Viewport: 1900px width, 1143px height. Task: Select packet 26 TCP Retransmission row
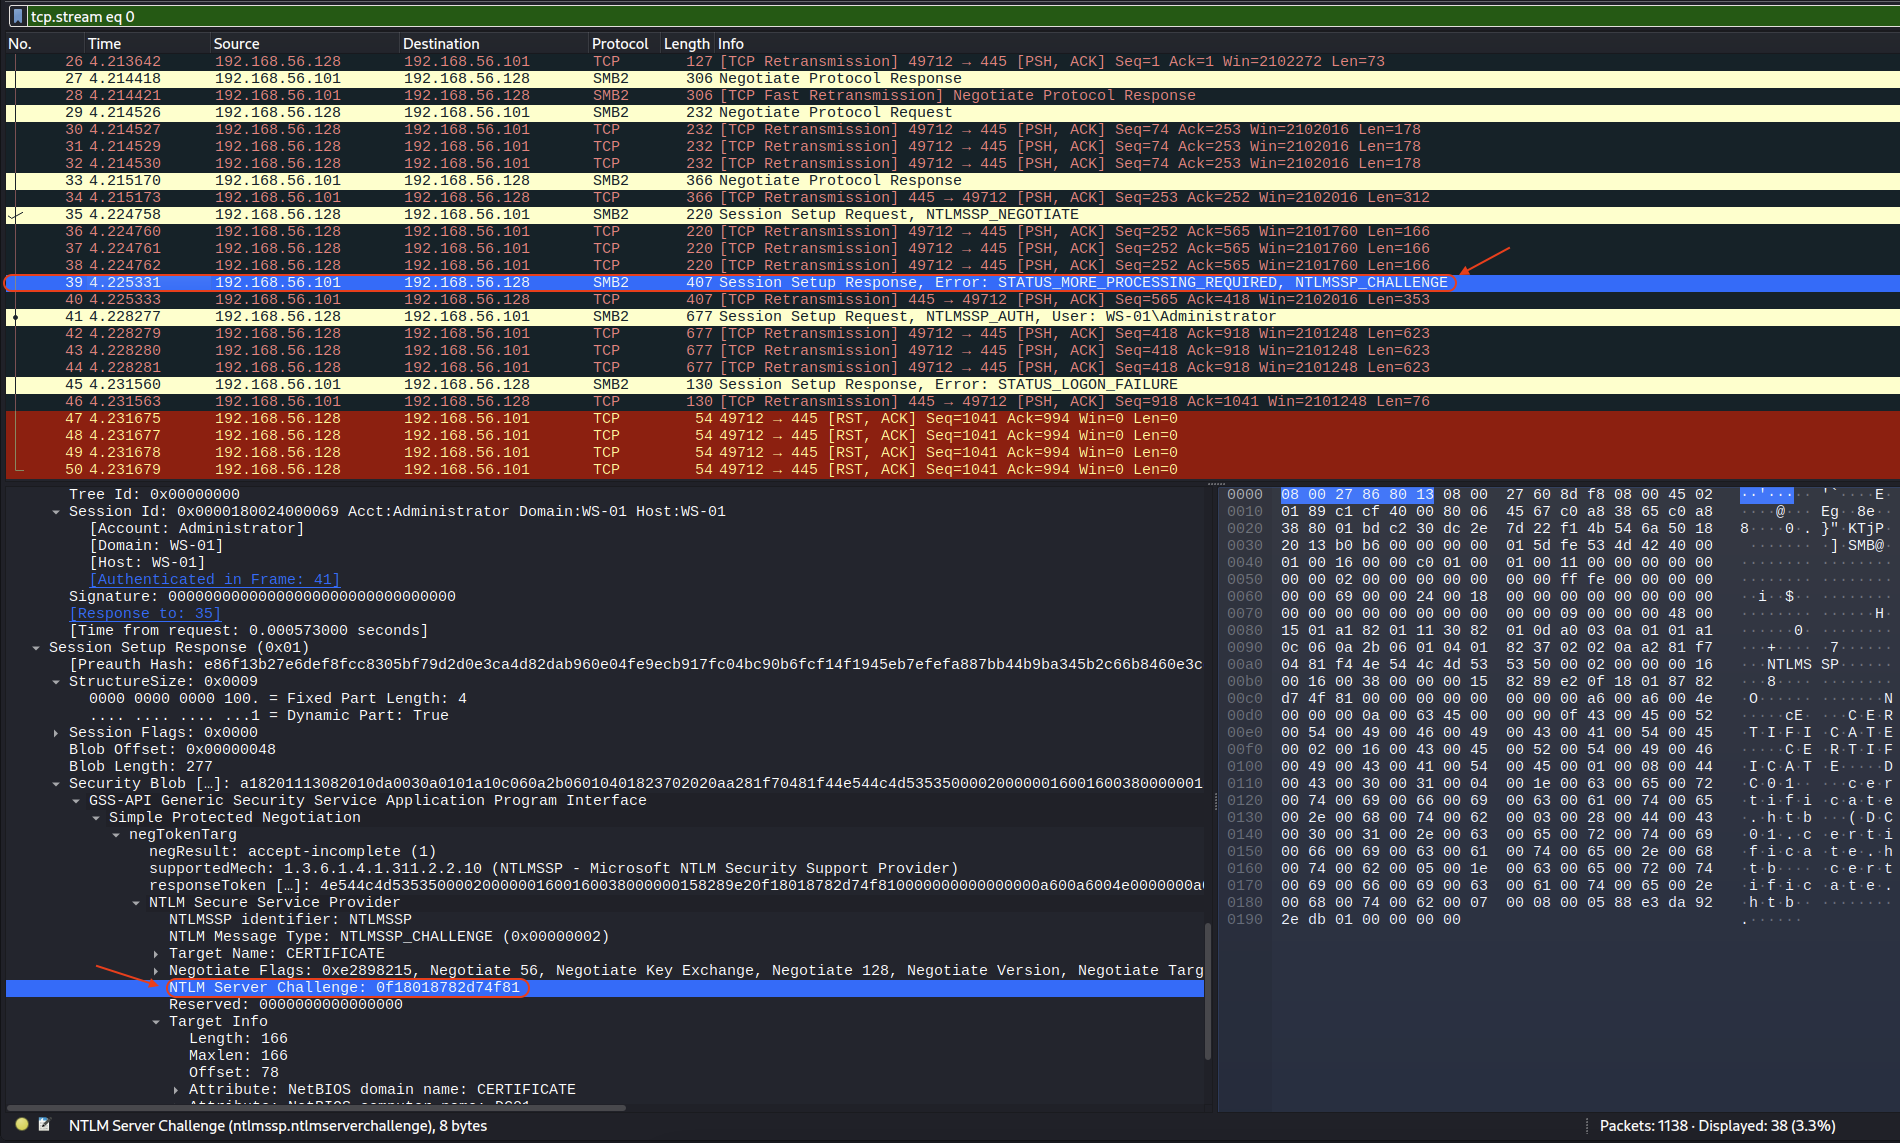[x=952, y=61]
